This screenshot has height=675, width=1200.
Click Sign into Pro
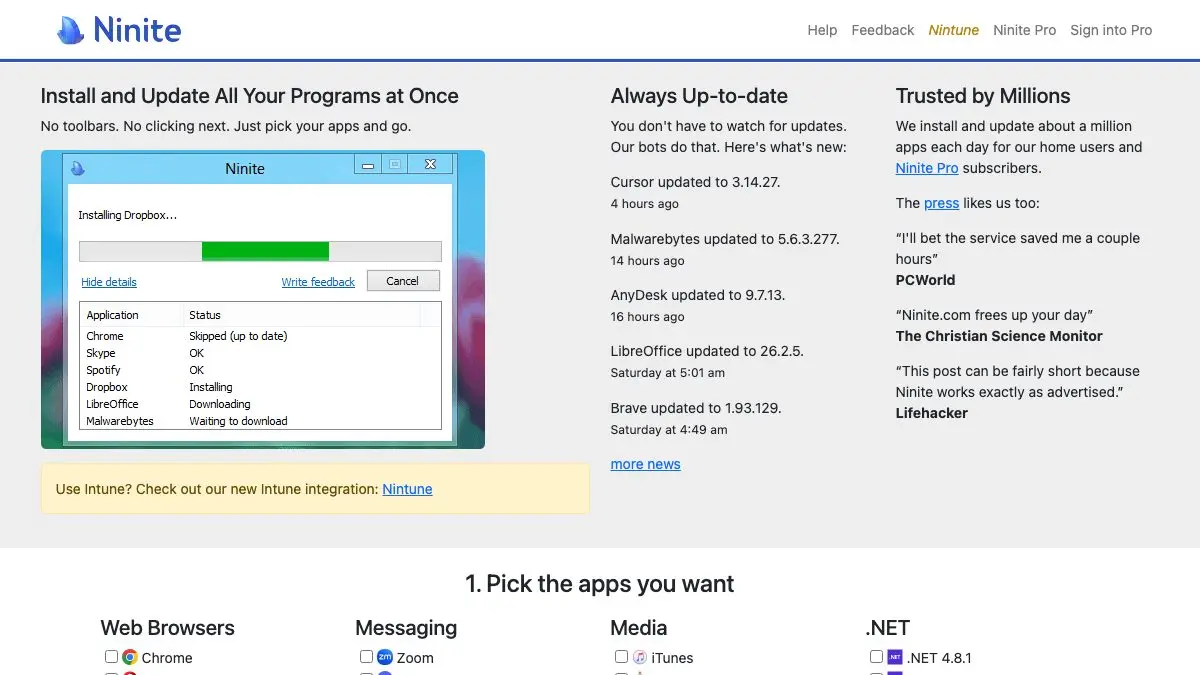(x=1111, y=30)
